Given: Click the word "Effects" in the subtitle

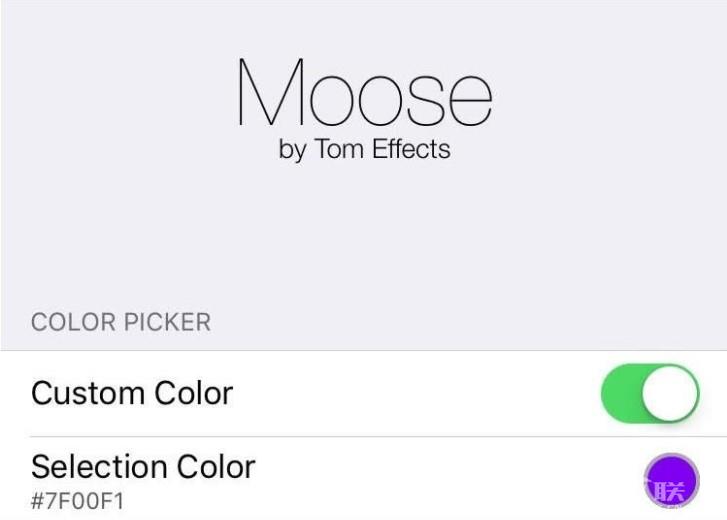Looking at the screenshot, I should pyautogui.click(x=411, y=150).
